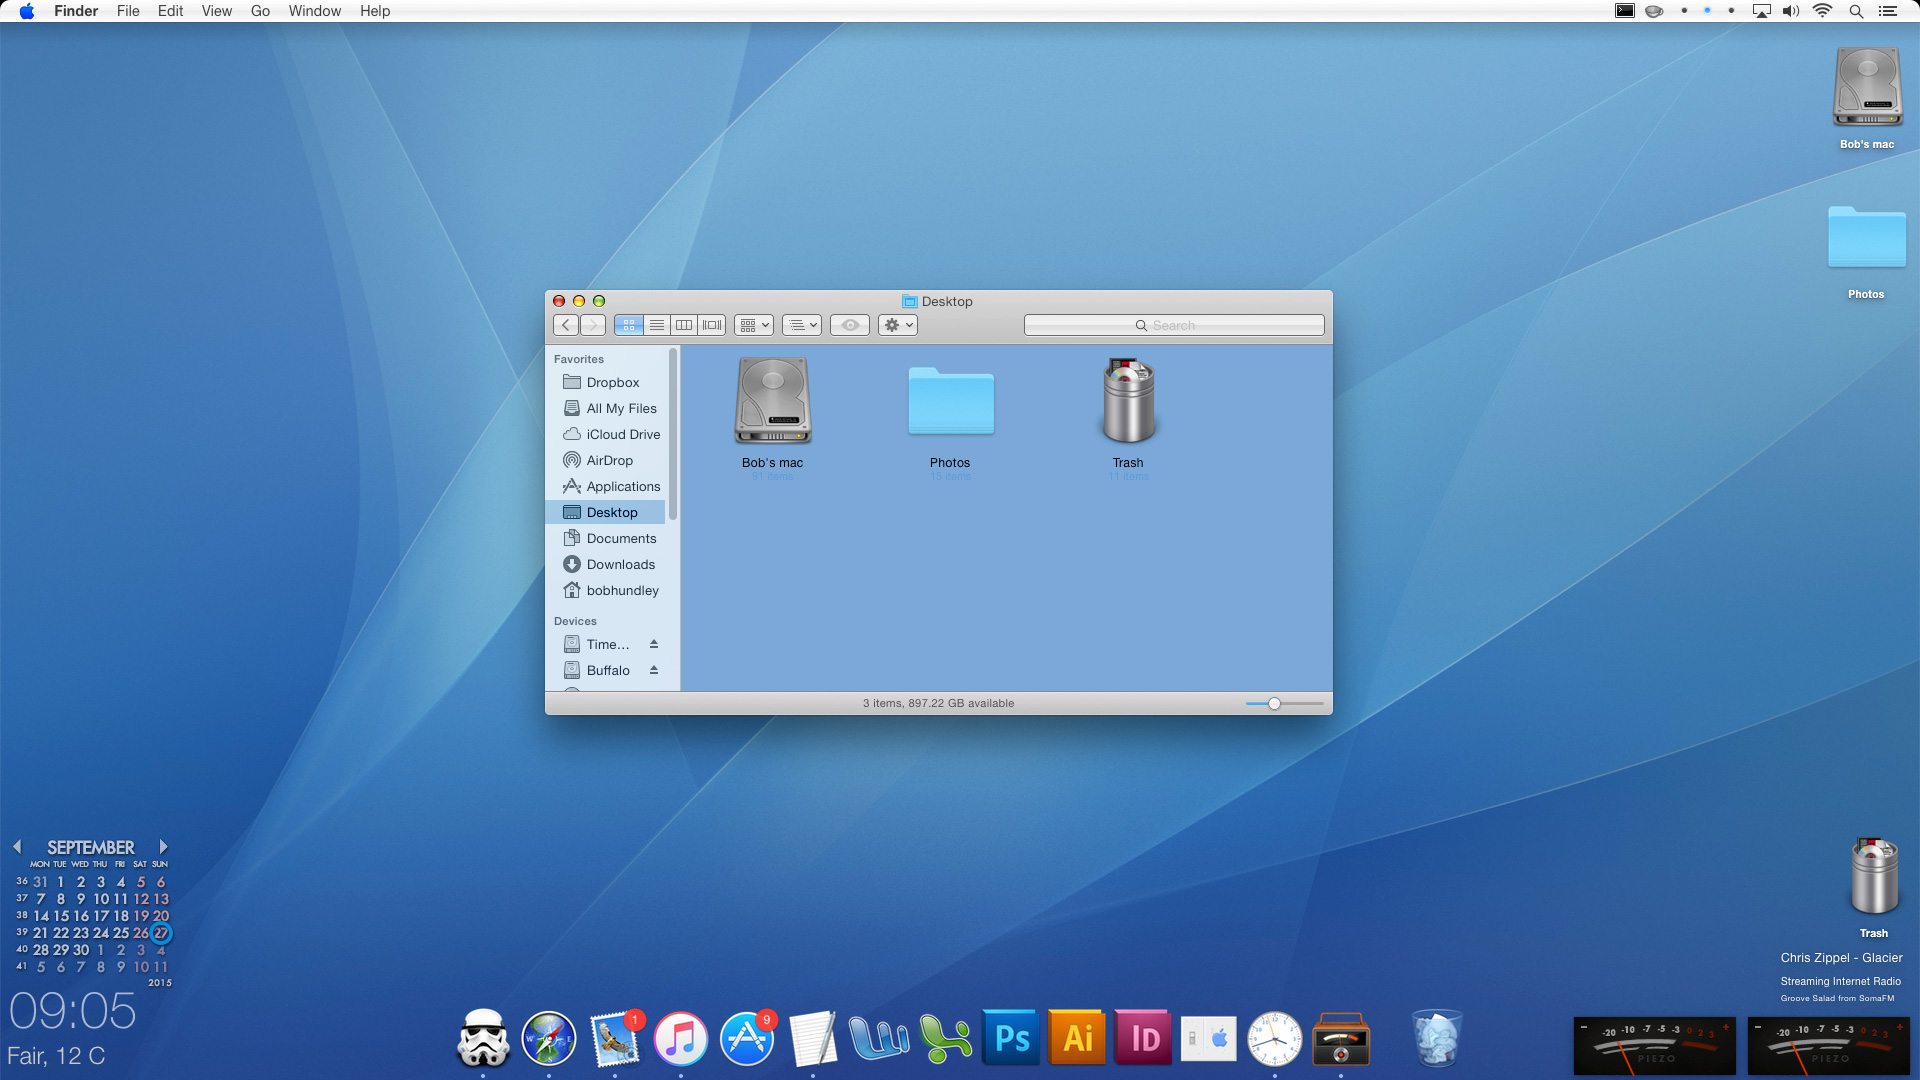Adjust the icon size slider
The image size is (1920, 1080).
tap(1274, 704)
